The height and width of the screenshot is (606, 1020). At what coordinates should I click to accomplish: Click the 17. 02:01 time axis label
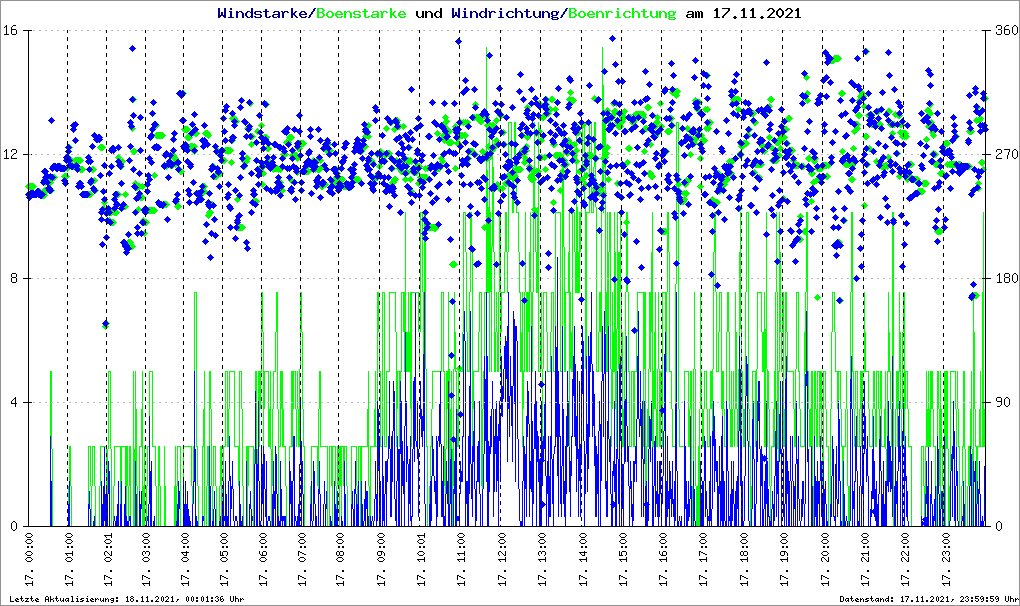(x=108, y=563)
